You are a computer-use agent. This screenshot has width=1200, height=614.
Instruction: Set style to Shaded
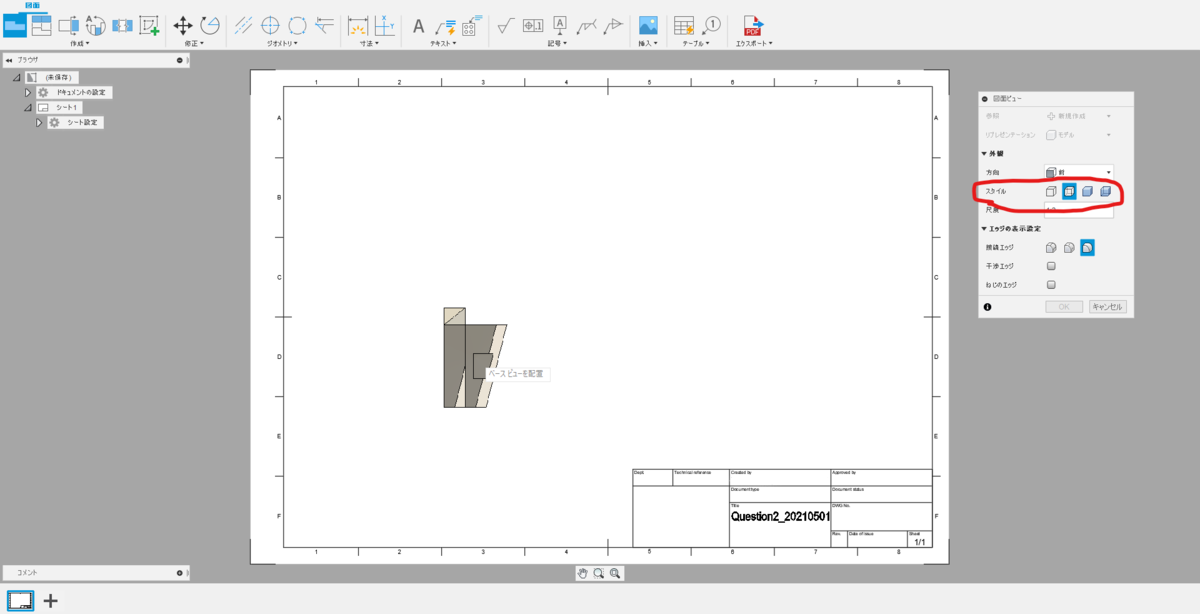[x=1087, y=191]
